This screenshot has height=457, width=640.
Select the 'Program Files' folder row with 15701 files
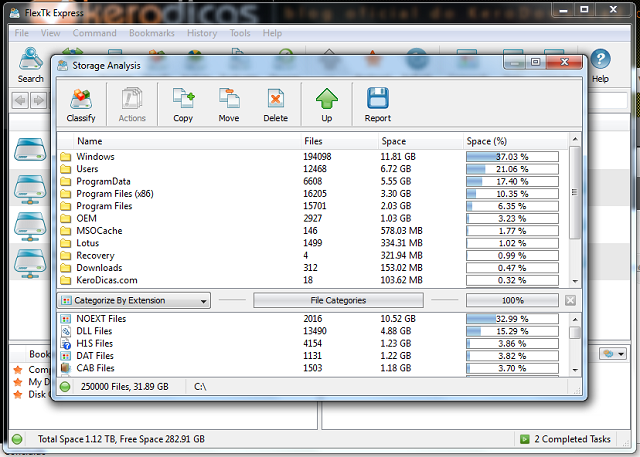(312, 206)
